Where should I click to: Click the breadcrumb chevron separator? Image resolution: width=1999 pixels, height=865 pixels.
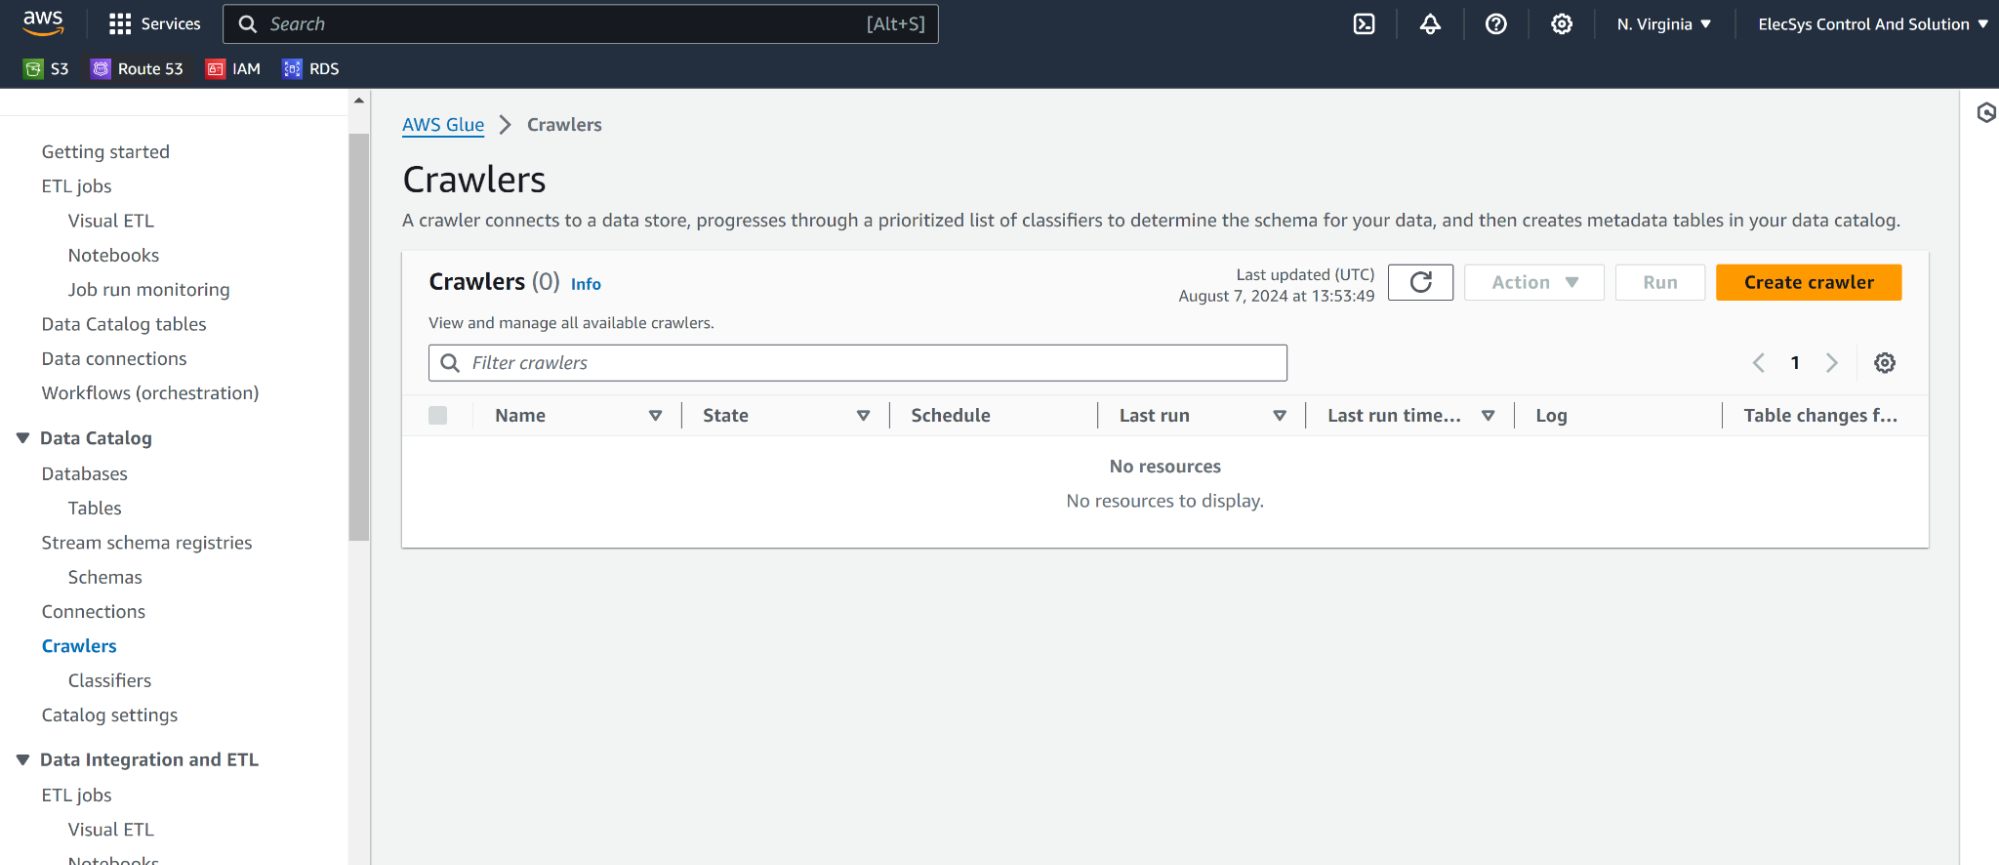[x=506, y=125]
